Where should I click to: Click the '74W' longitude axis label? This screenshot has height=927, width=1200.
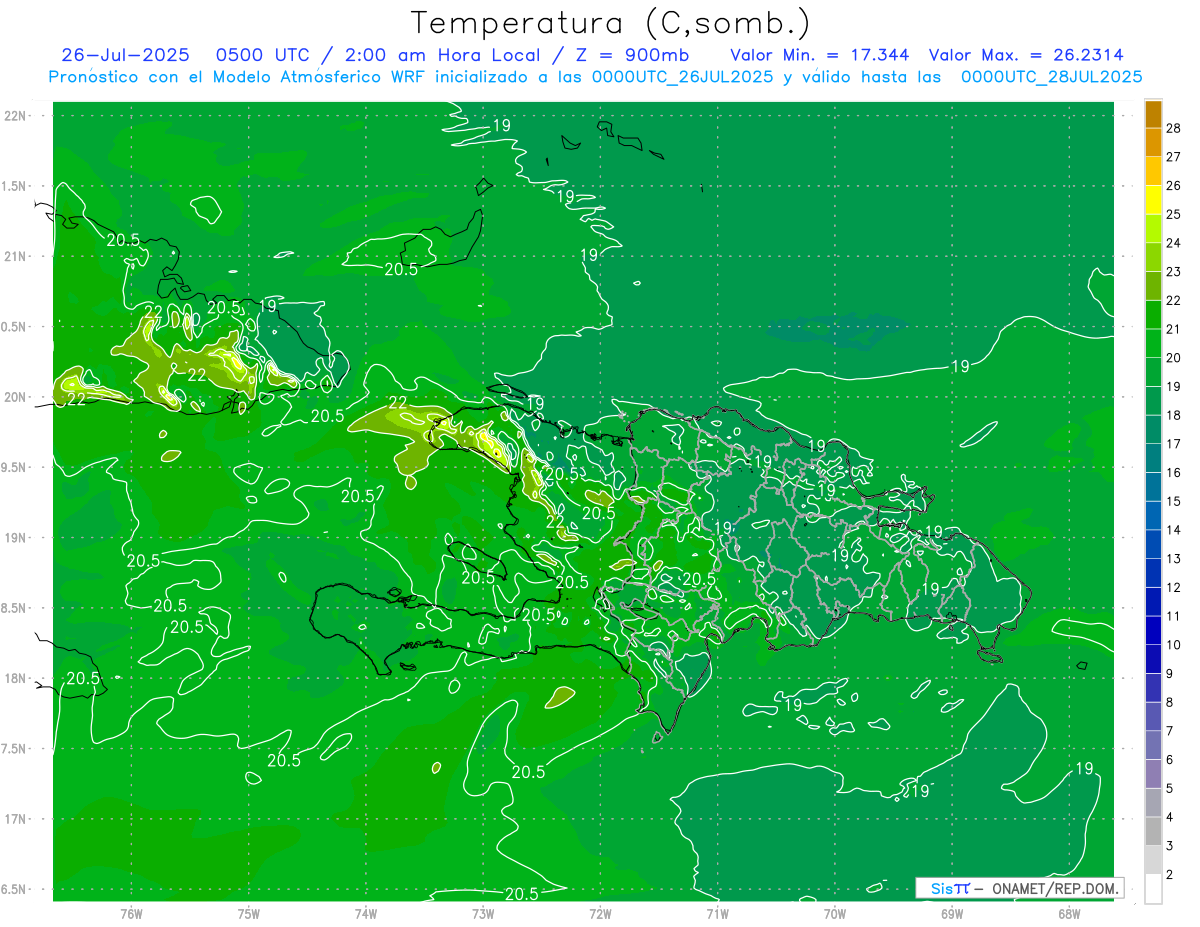(366, 913)
